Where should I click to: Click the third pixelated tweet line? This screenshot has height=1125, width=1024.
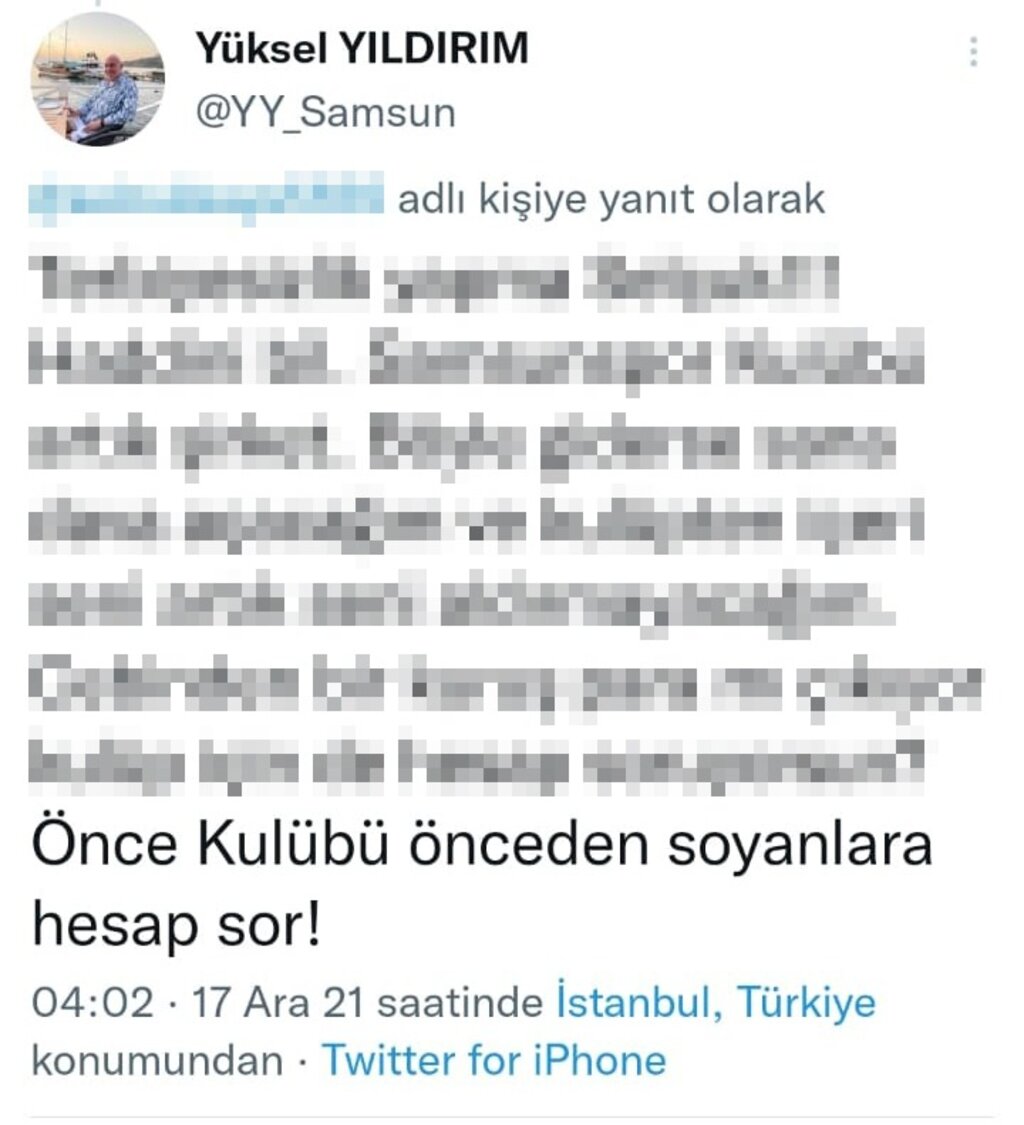pos(463,444)
